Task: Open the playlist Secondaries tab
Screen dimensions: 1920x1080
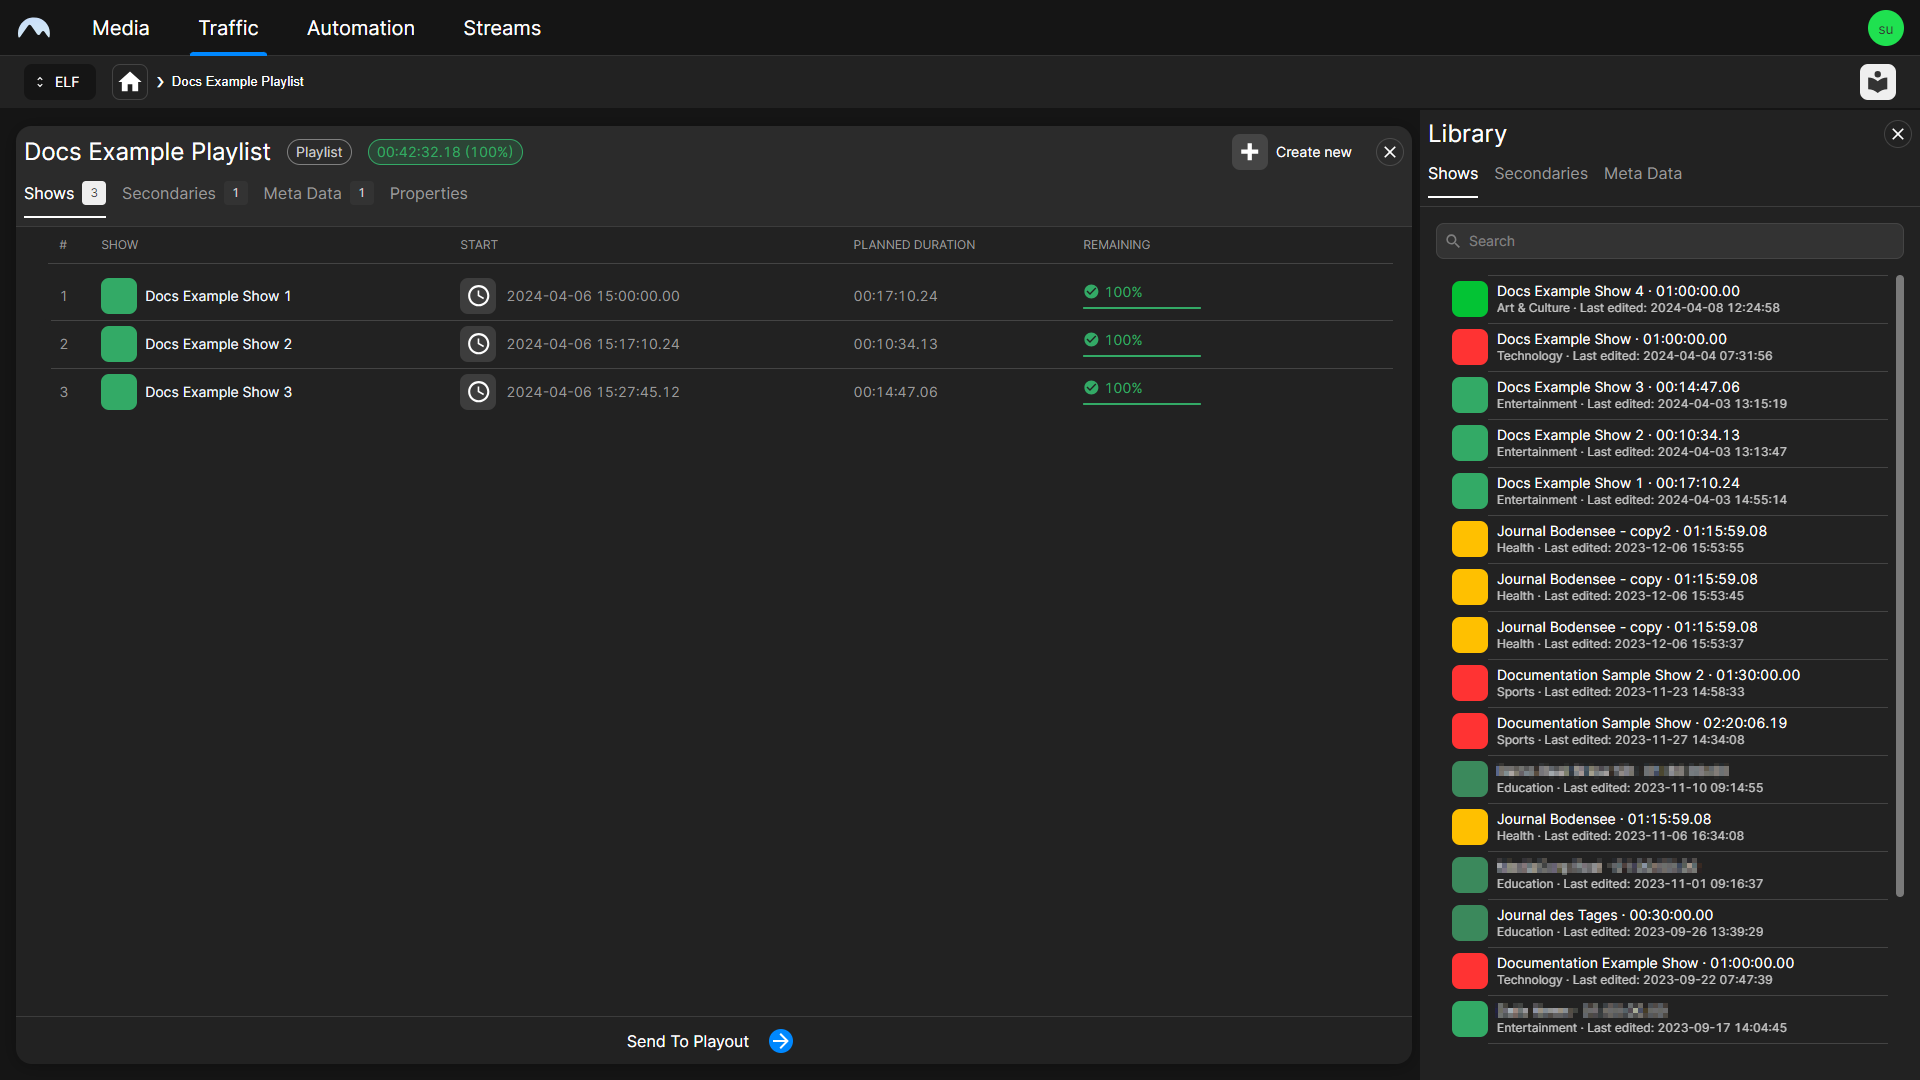Action: pos(169,193)
